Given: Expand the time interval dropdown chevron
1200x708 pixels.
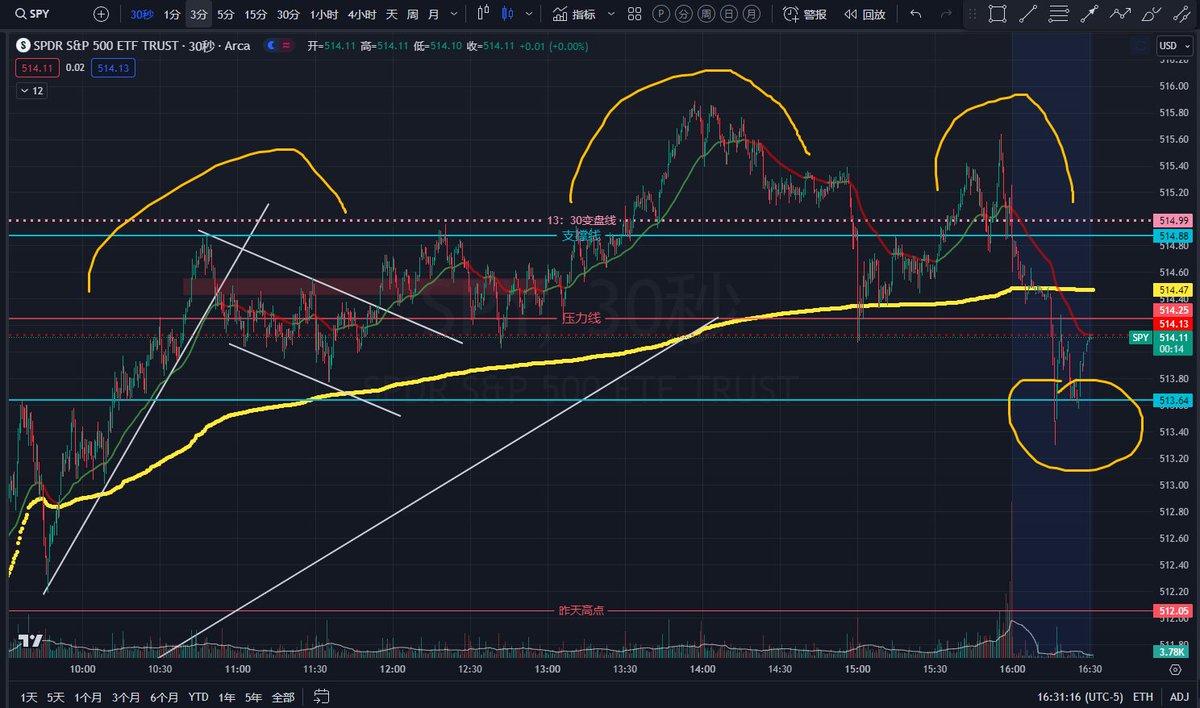Looking at the screenshot, I should tap(456, 14).
